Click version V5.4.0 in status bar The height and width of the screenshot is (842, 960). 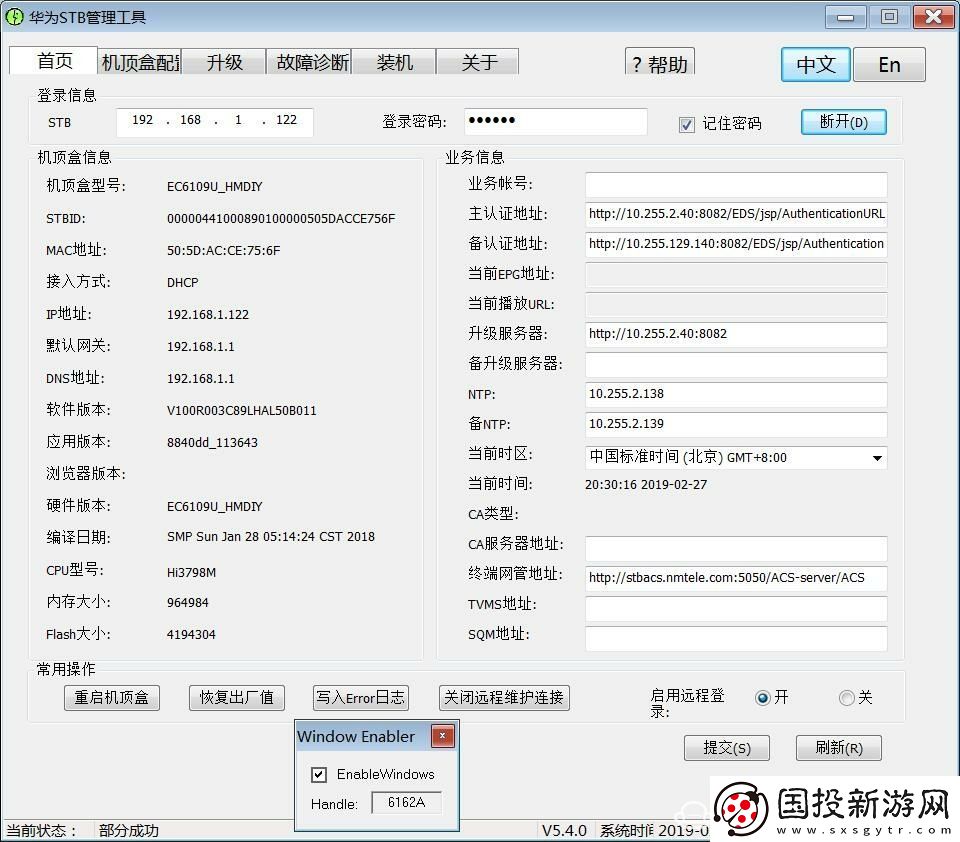(x=564, y=830)
